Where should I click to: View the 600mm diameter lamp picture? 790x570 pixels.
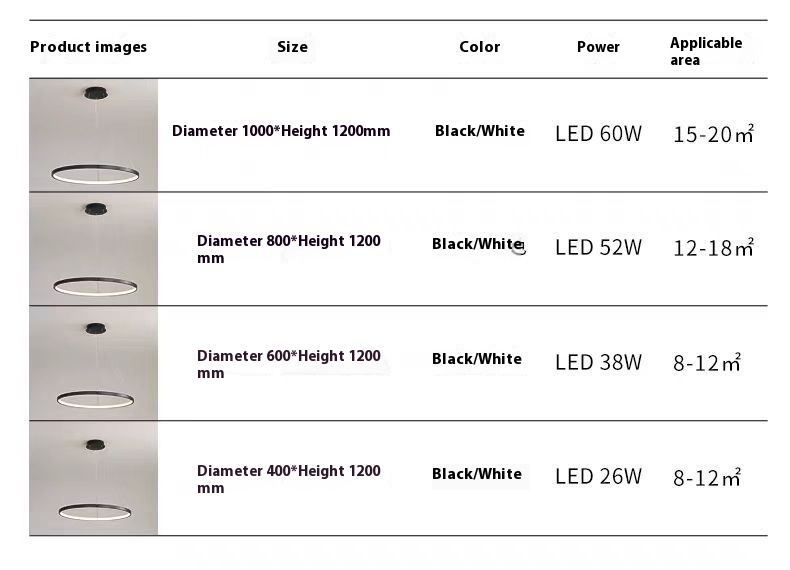(94, 363)
